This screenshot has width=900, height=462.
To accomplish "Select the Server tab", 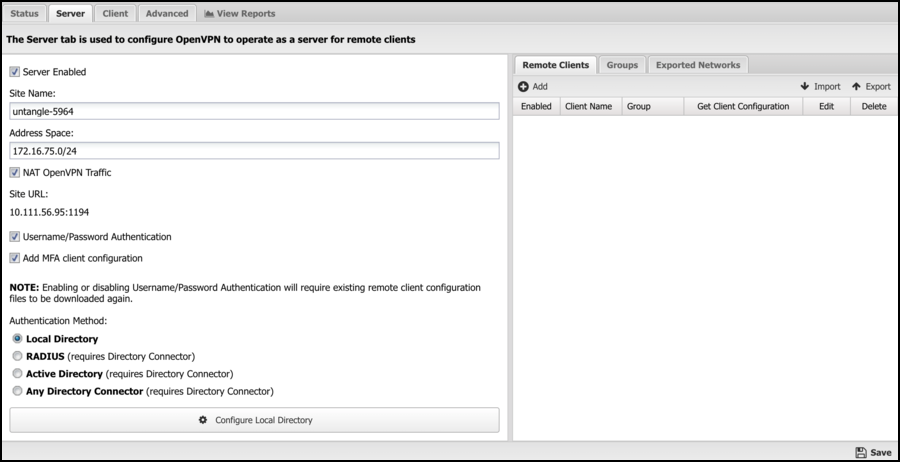I will point(70,13).
